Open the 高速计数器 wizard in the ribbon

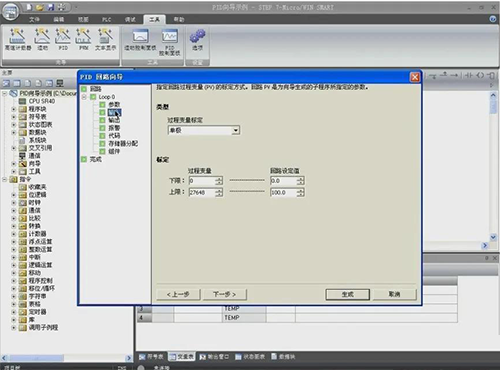pyautogui.click(x=17, y=39)
